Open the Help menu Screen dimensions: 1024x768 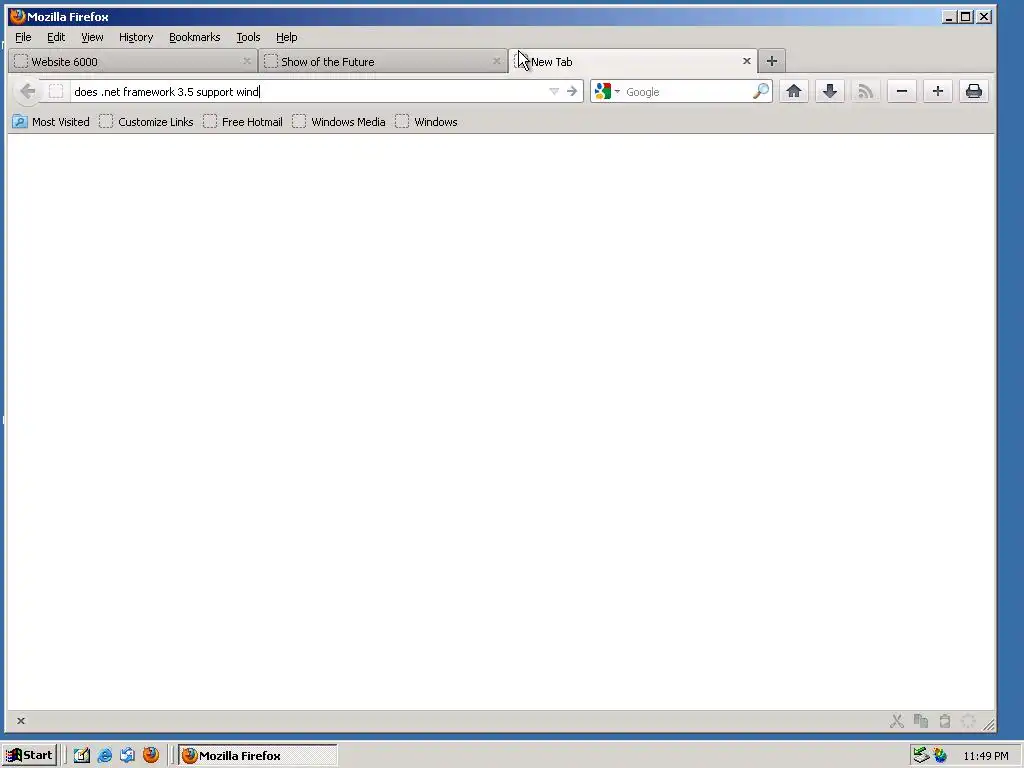pyautogui.click(x=286, y=37)
